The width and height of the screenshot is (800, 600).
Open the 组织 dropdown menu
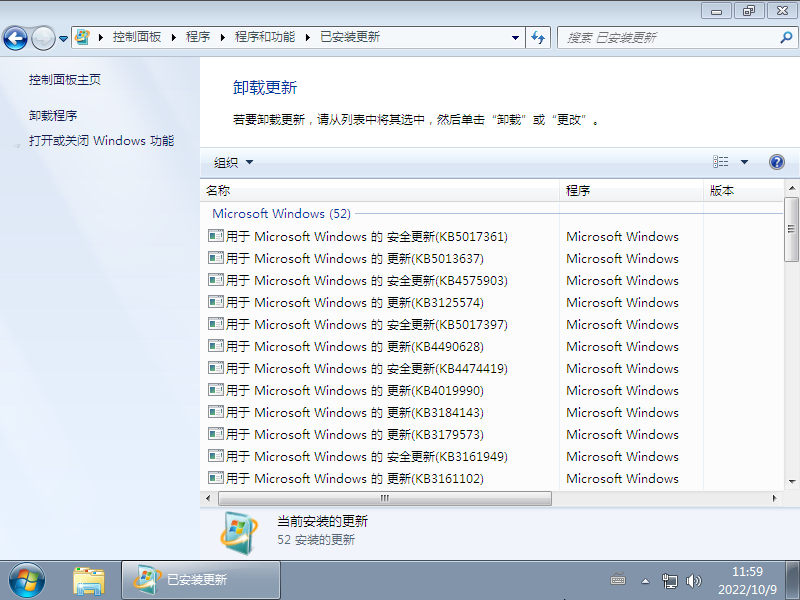233,162
